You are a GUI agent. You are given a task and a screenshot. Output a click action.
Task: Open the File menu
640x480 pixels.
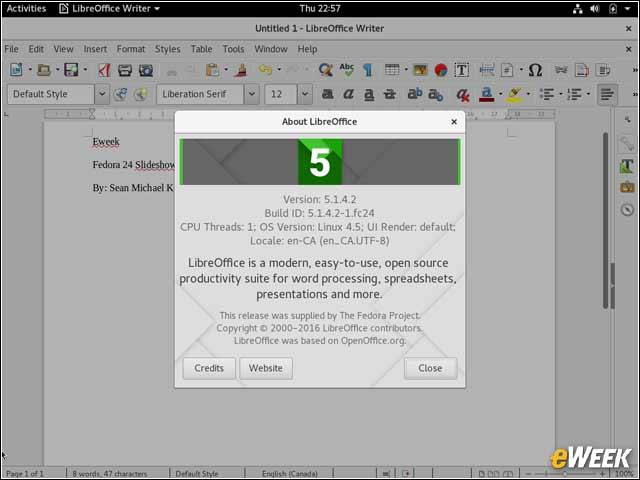pos(11,49)
